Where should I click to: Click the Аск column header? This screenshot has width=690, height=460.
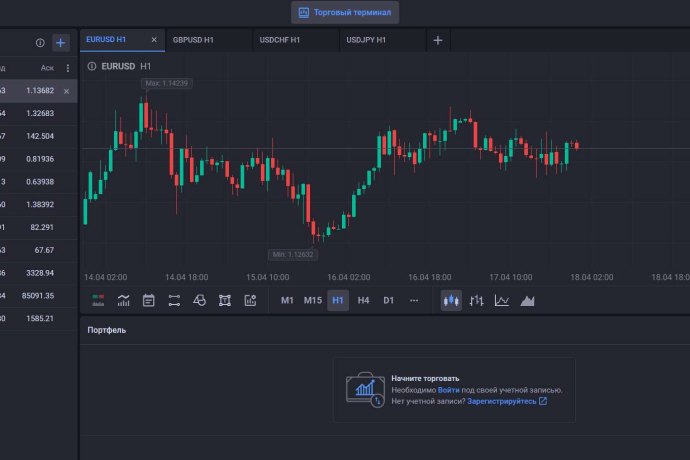point(47,68)
